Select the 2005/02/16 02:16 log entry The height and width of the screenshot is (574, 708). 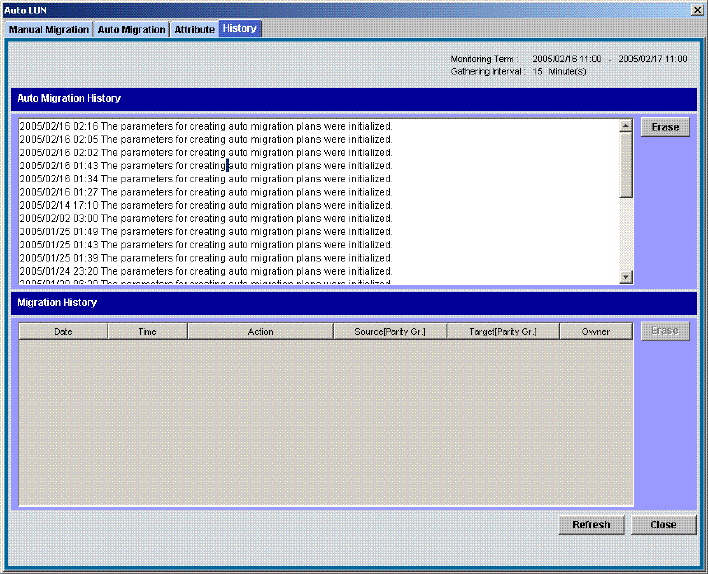(205, 127)
